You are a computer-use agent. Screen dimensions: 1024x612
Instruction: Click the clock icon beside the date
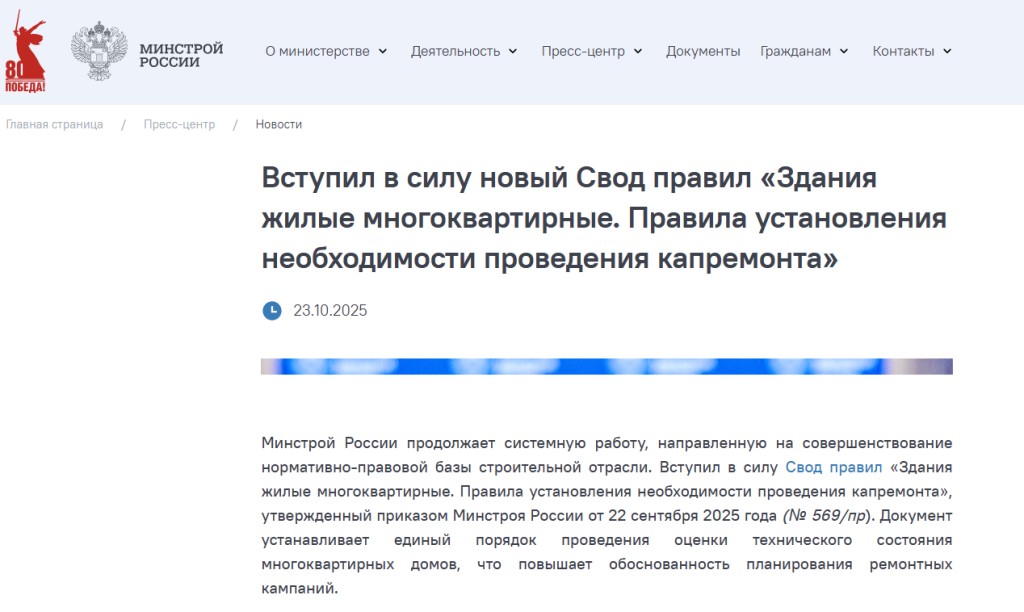click(x=272, y=311)
